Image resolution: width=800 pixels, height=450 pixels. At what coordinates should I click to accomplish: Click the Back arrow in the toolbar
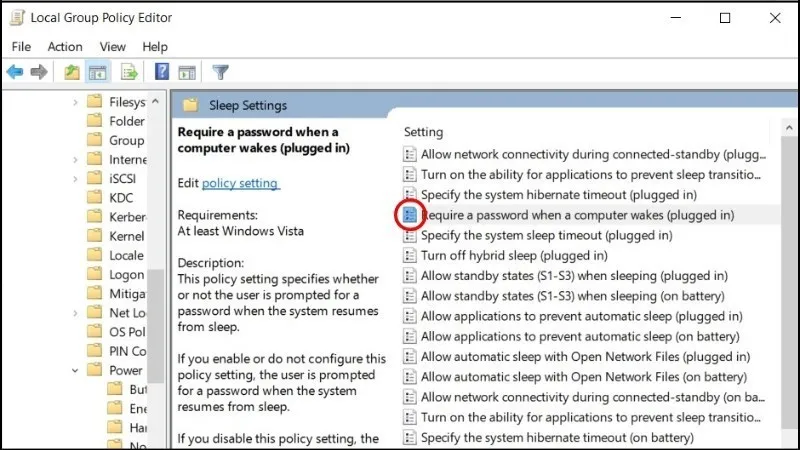[15, 72]
